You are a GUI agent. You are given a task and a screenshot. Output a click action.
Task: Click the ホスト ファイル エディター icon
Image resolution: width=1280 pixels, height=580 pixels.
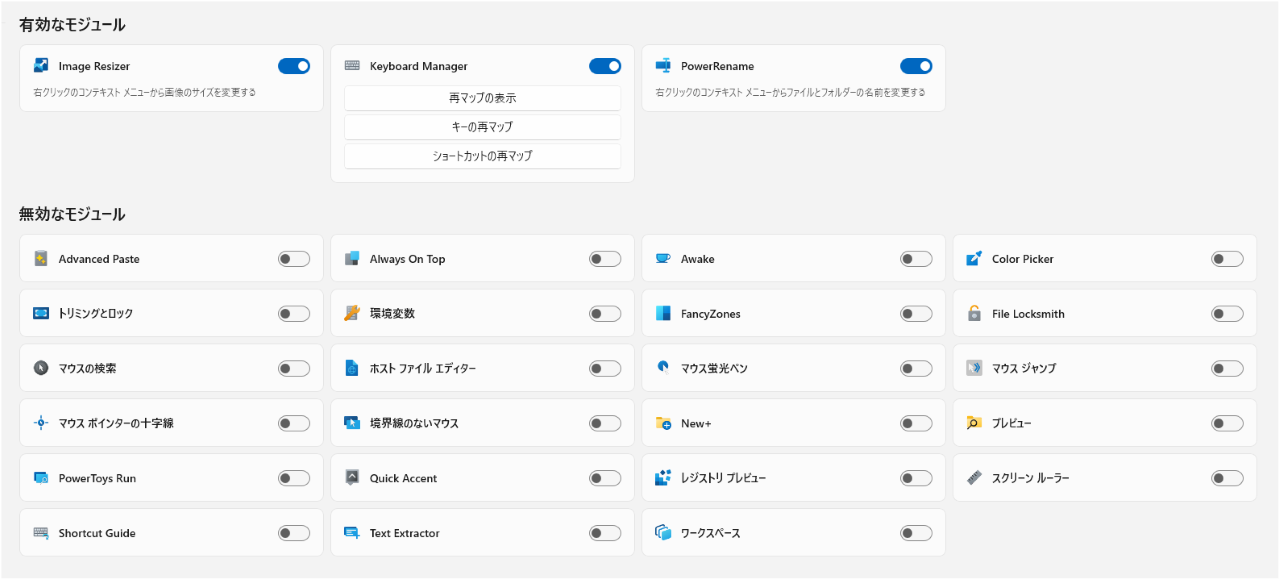352,368
